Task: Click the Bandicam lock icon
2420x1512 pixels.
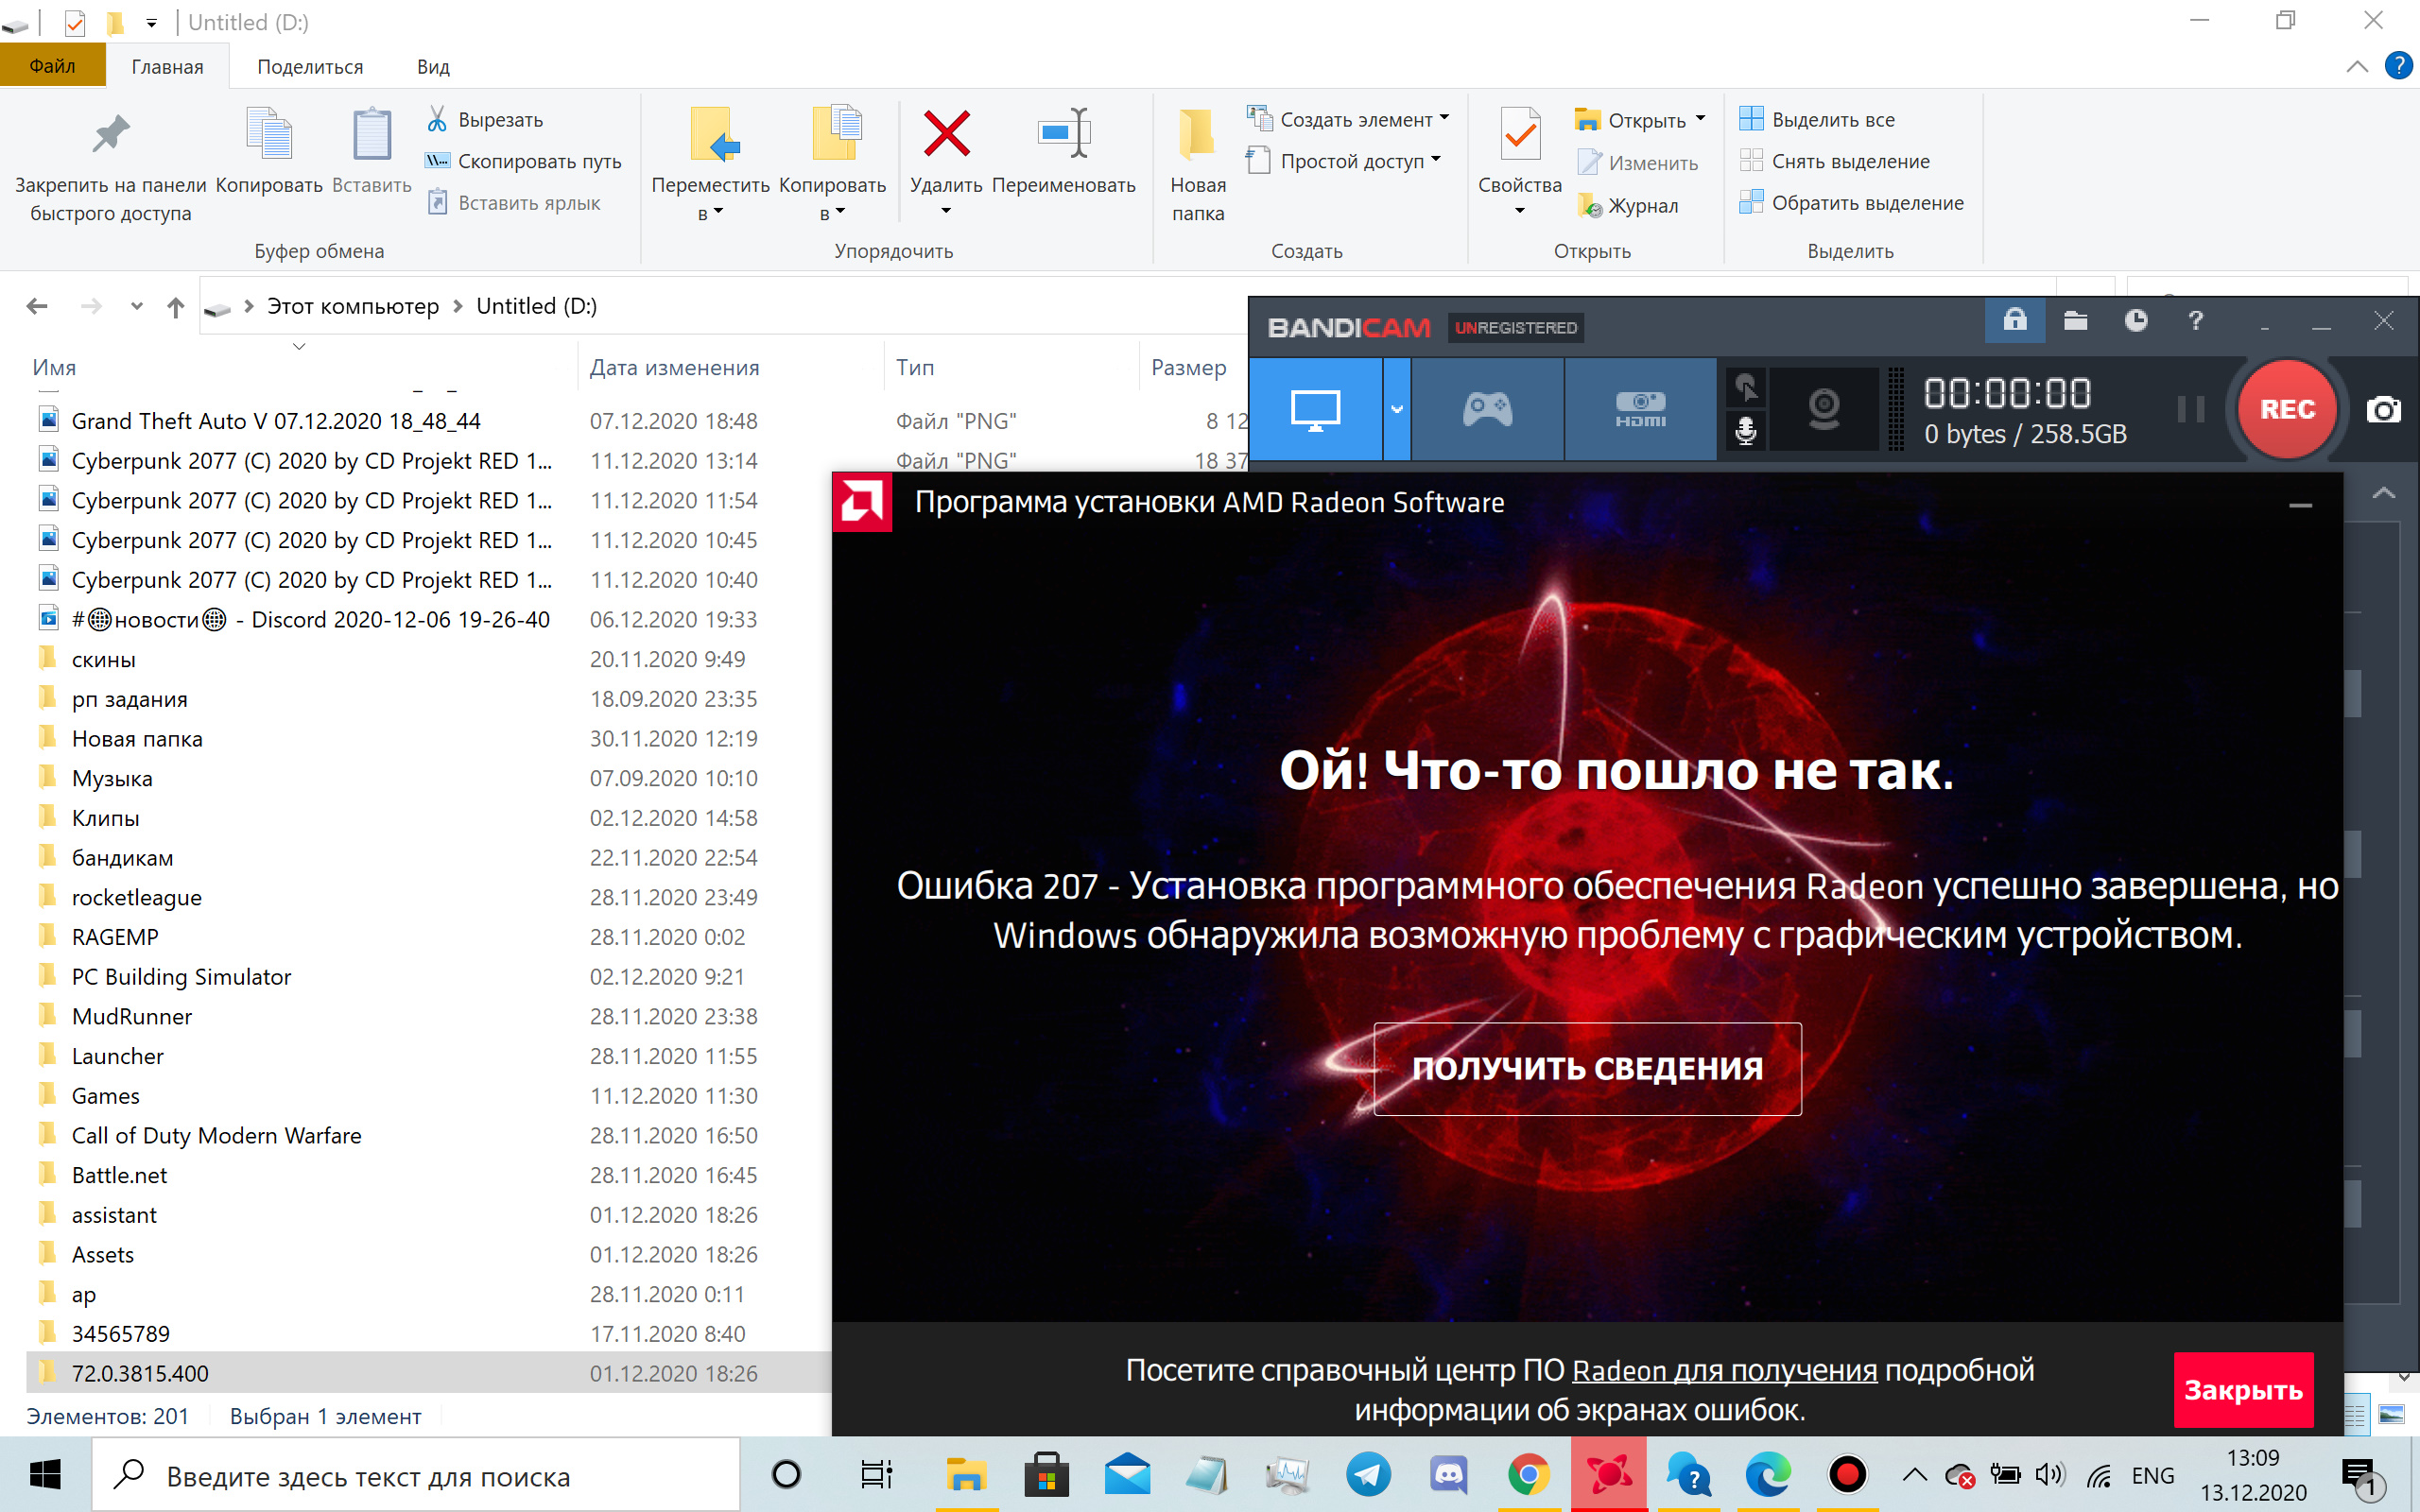Action: pyautogui.click(x=2014, y=321)
